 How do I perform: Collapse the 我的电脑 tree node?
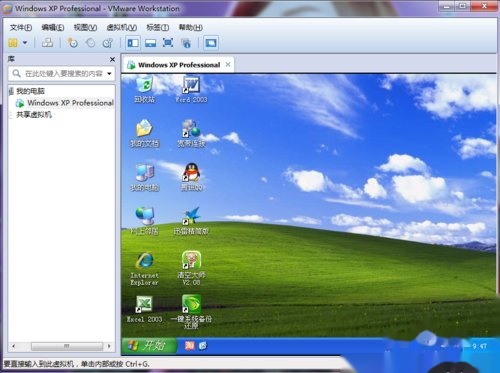click(11, 91)
